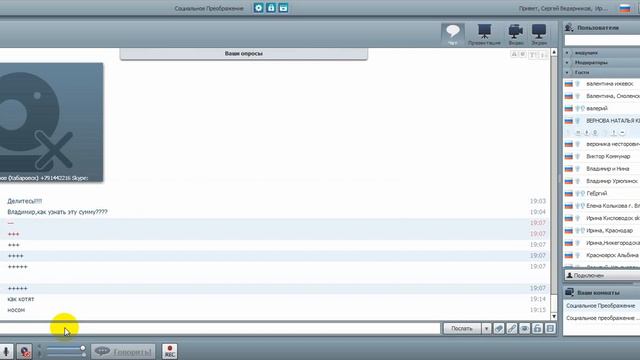Click the settings gear icon in top bar

(x=258, y=8)
